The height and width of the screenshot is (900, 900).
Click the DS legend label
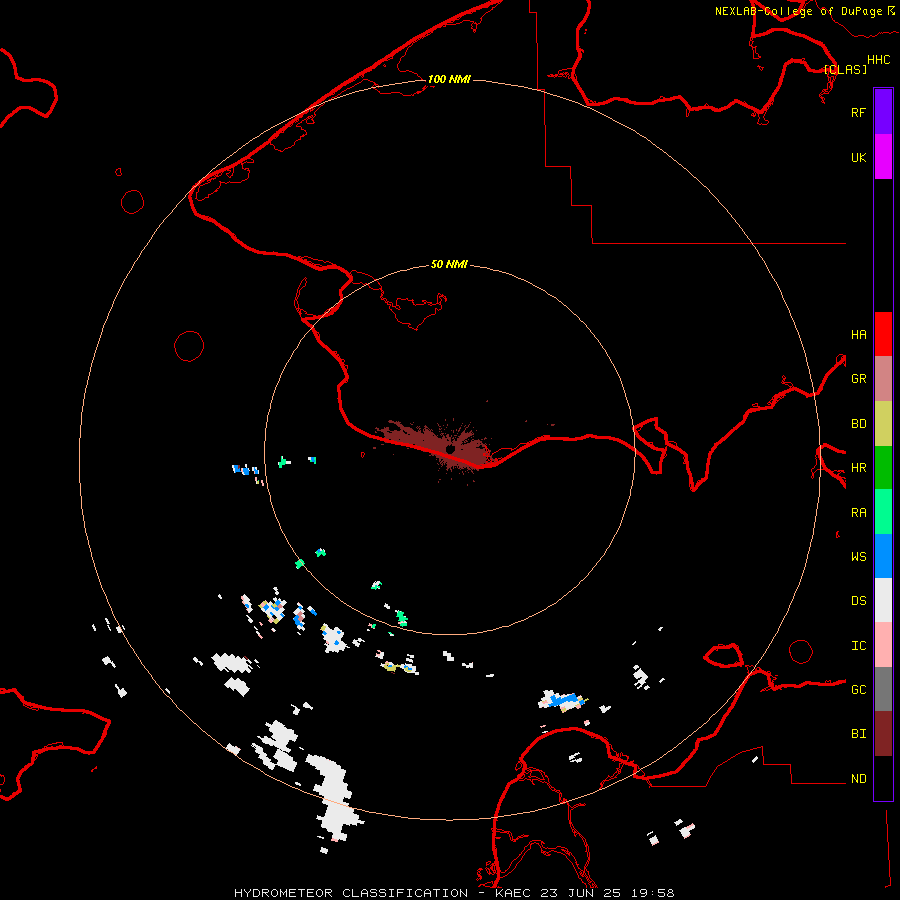coord(858,600)
